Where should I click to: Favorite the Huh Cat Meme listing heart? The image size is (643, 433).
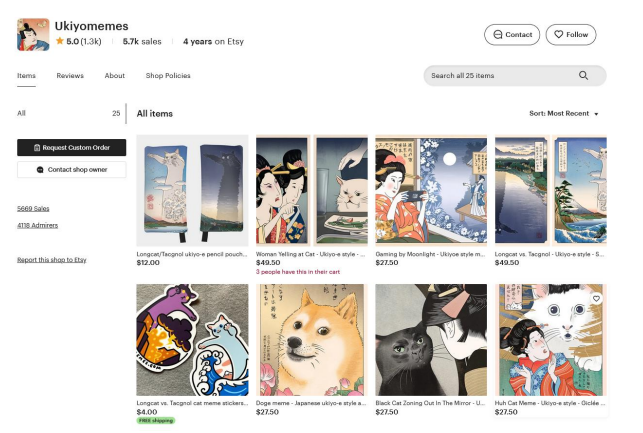click(596, 298)
